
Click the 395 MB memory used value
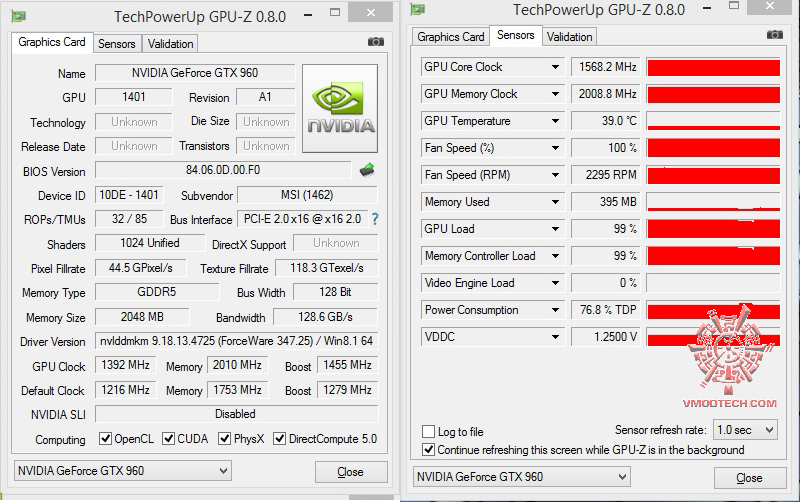point(607,203)
